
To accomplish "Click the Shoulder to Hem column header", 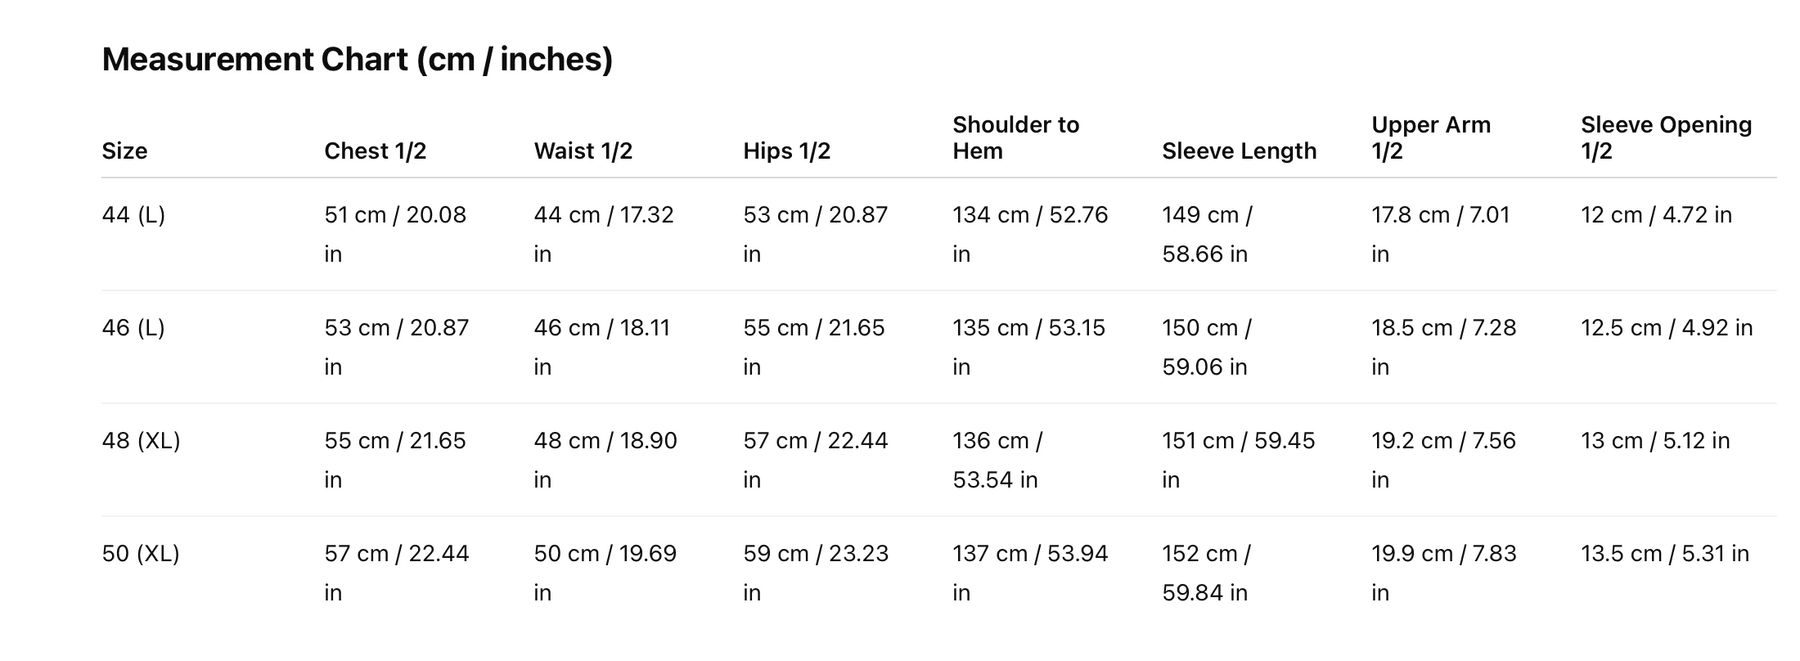I will coord(1015,138).
